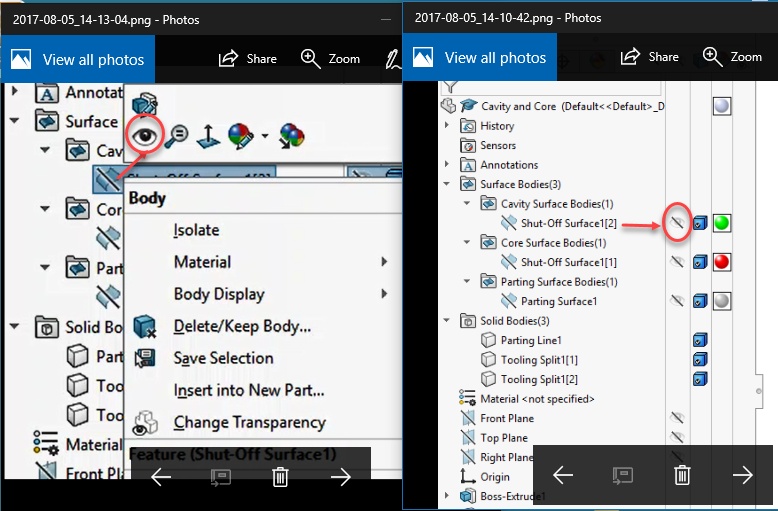Screen dimensions: 778x511
Task: Toggle visibility eye of Shut-Off Surface1[1]
Action: tap(677, 261)
